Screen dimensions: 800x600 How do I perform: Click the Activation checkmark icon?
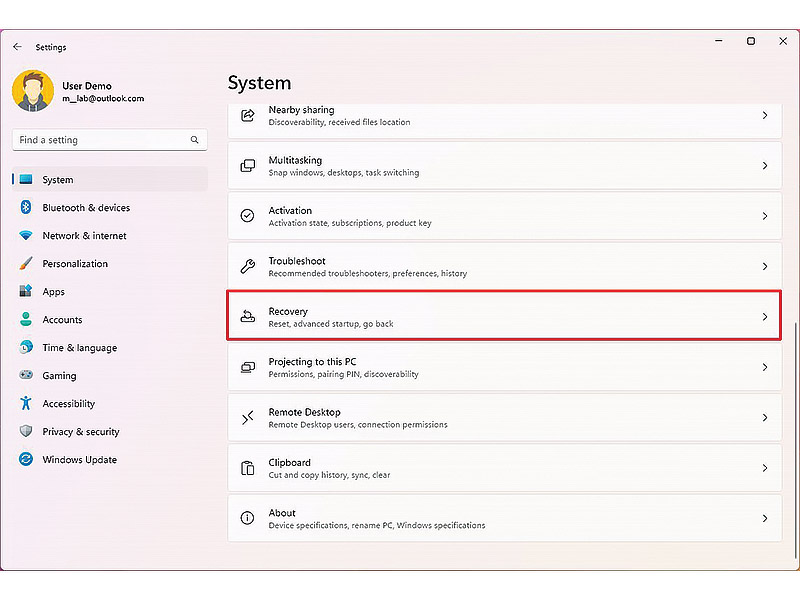coord(247,216)
